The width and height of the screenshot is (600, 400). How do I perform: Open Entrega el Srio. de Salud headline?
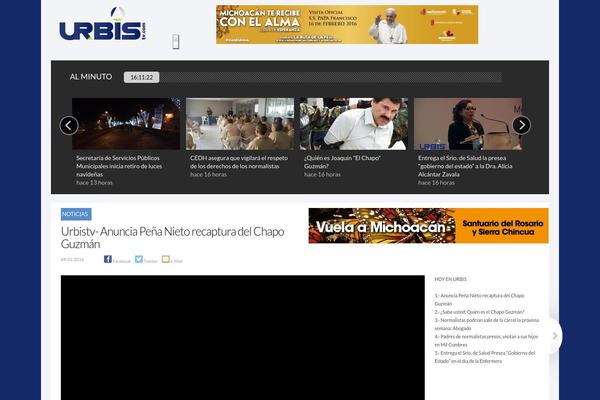click(465, 166)
